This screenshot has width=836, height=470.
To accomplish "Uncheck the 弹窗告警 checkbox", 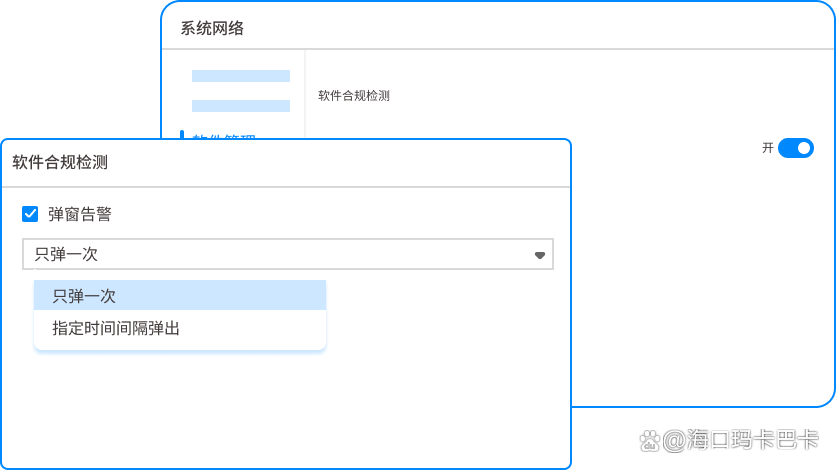I will [x=30, y=214].
